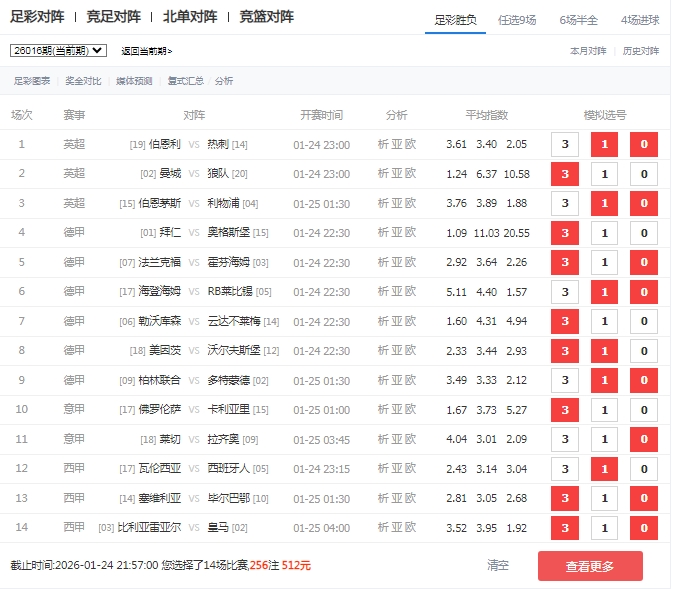Select 奖金对比 in the sub-toolbar
Image resolution: width=676 pixels, height=589 pixels.
coord(83,81)
